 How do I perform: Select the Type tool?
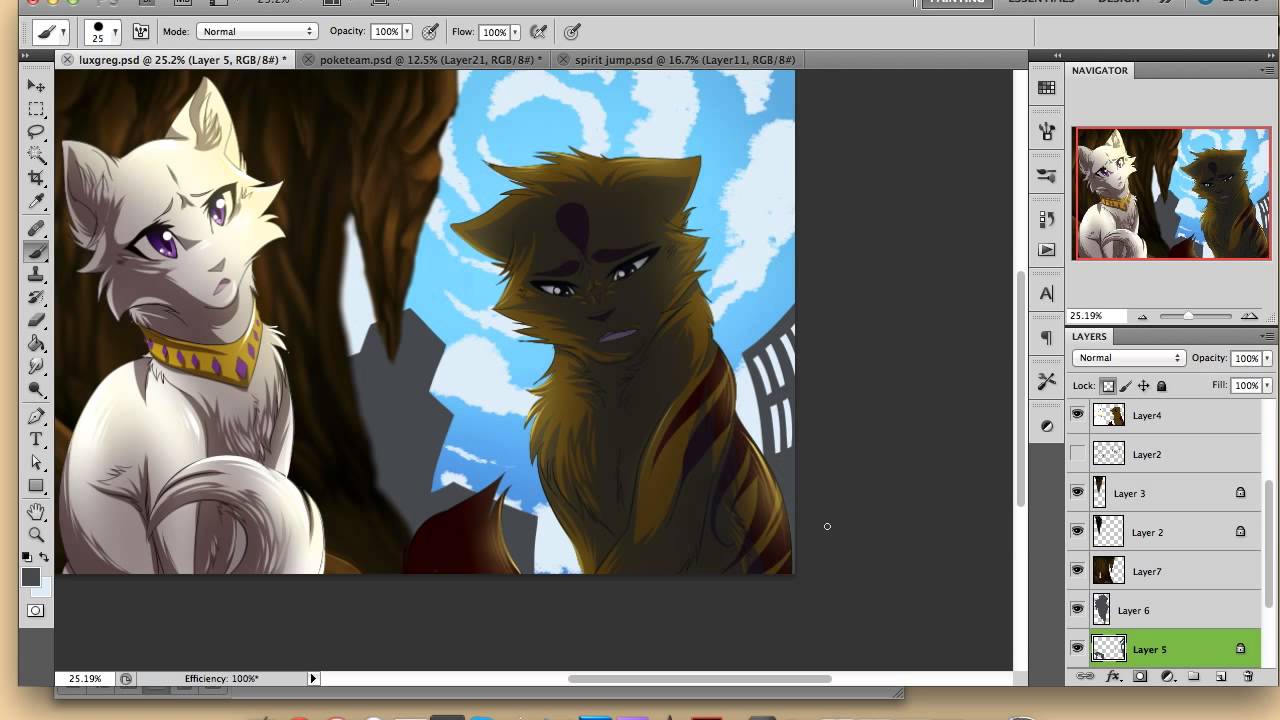[36, 440]
